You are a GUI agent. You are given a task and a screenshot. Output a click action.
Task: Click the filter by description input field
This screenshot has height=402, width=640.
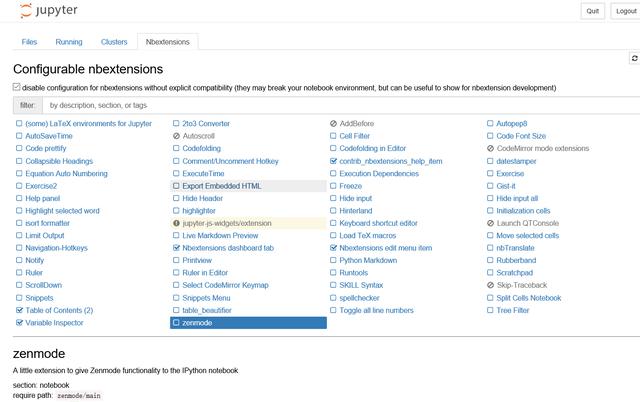(x=341, y=105)
